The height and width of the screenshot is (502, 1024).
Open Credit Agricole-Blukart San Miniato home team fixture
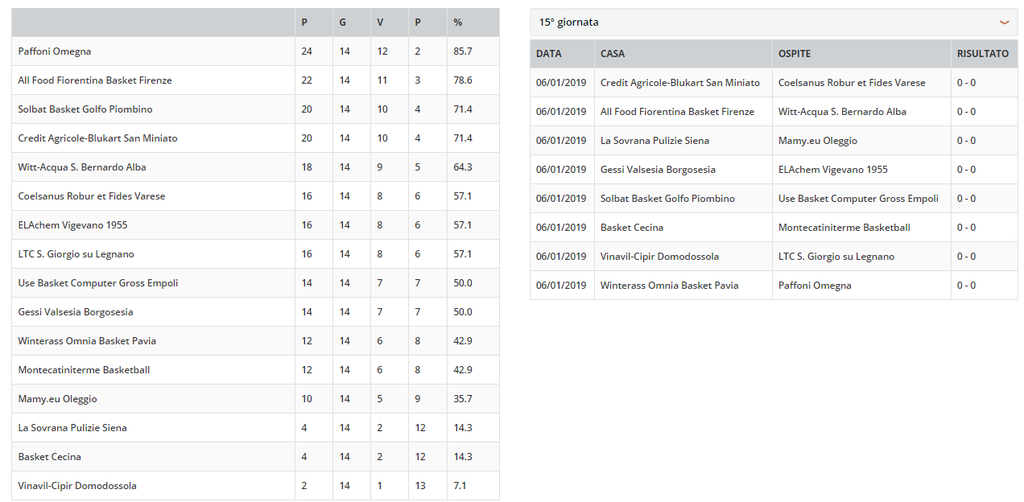point(680,83)
